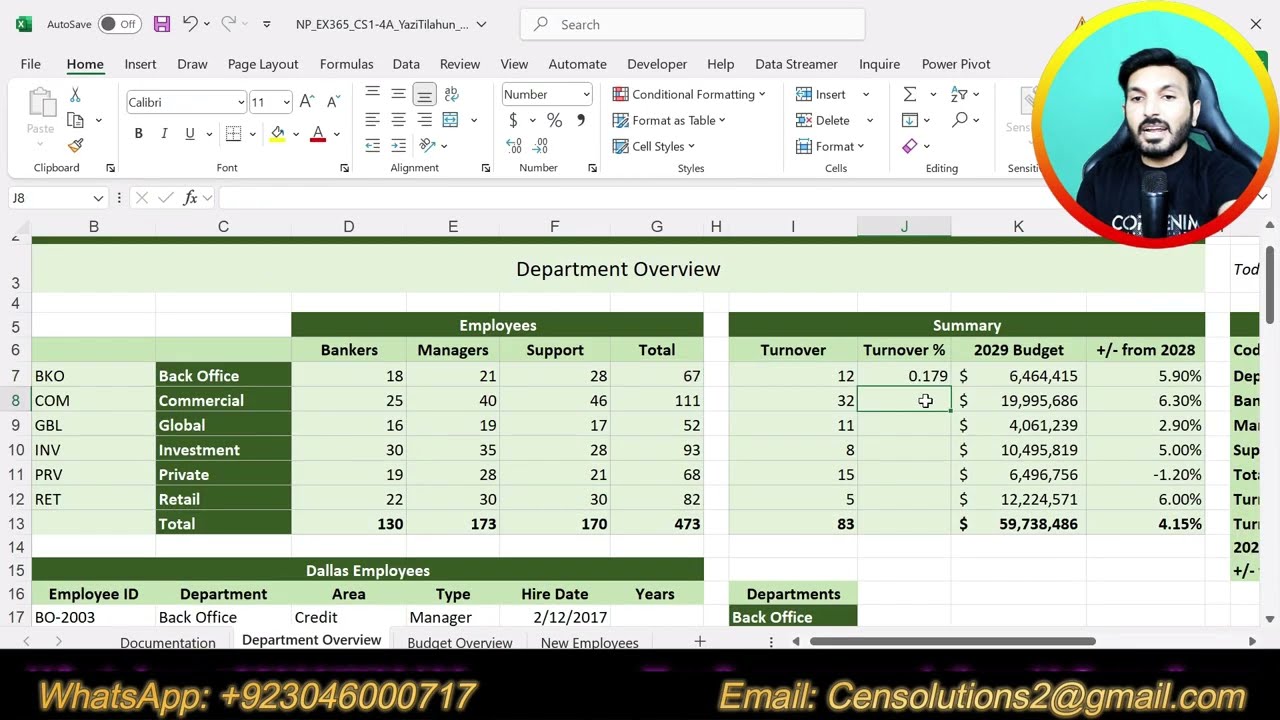This screenshot has width=1280, height=720.
Task: Click the Align Right icon
Action: [424, 120]
